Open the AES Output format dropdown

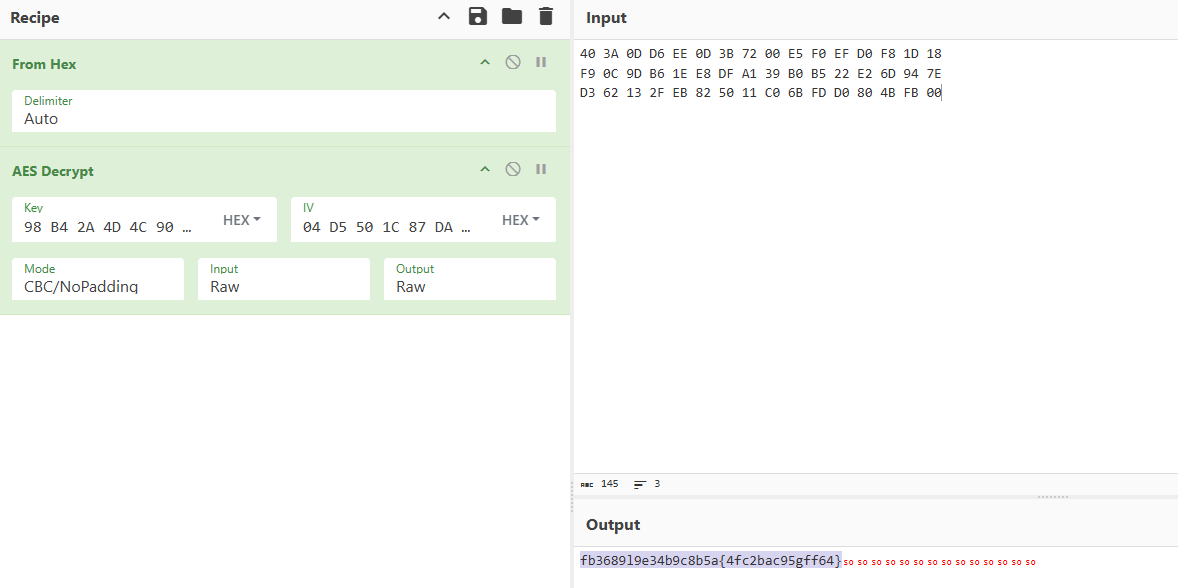click(470, 279)
